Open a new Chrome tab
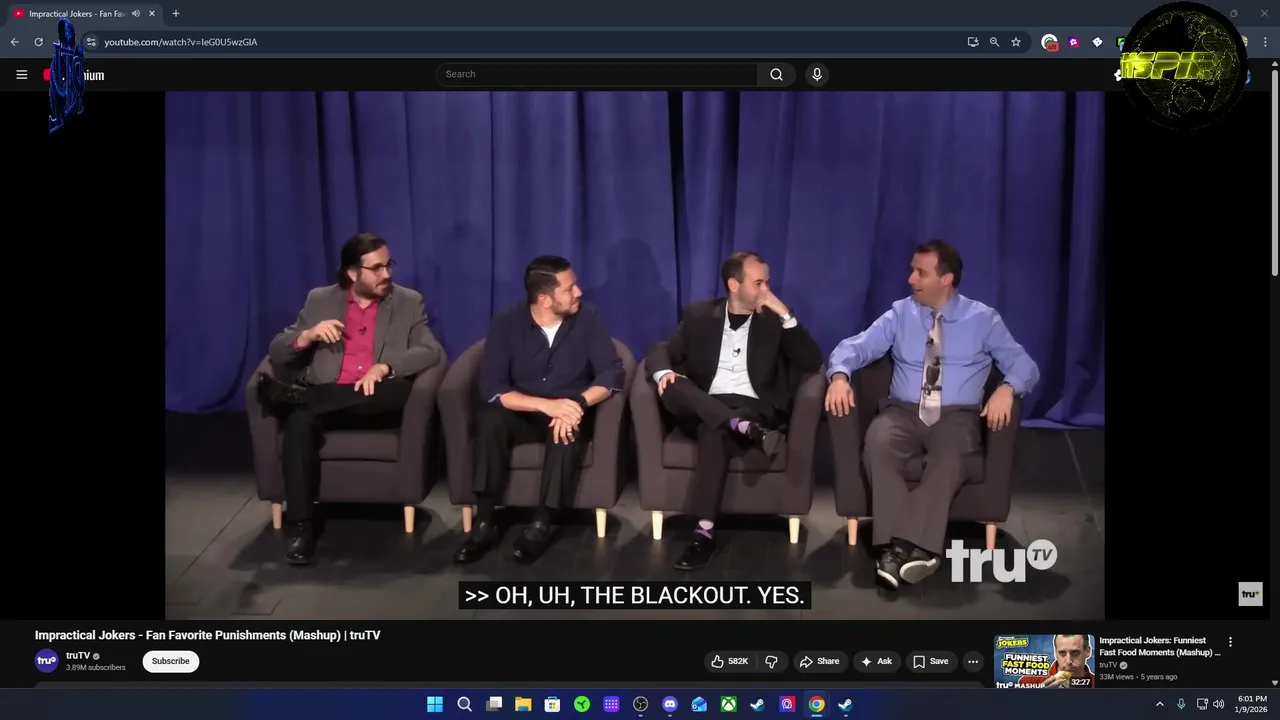1280x720 pixels. [176, 14]
